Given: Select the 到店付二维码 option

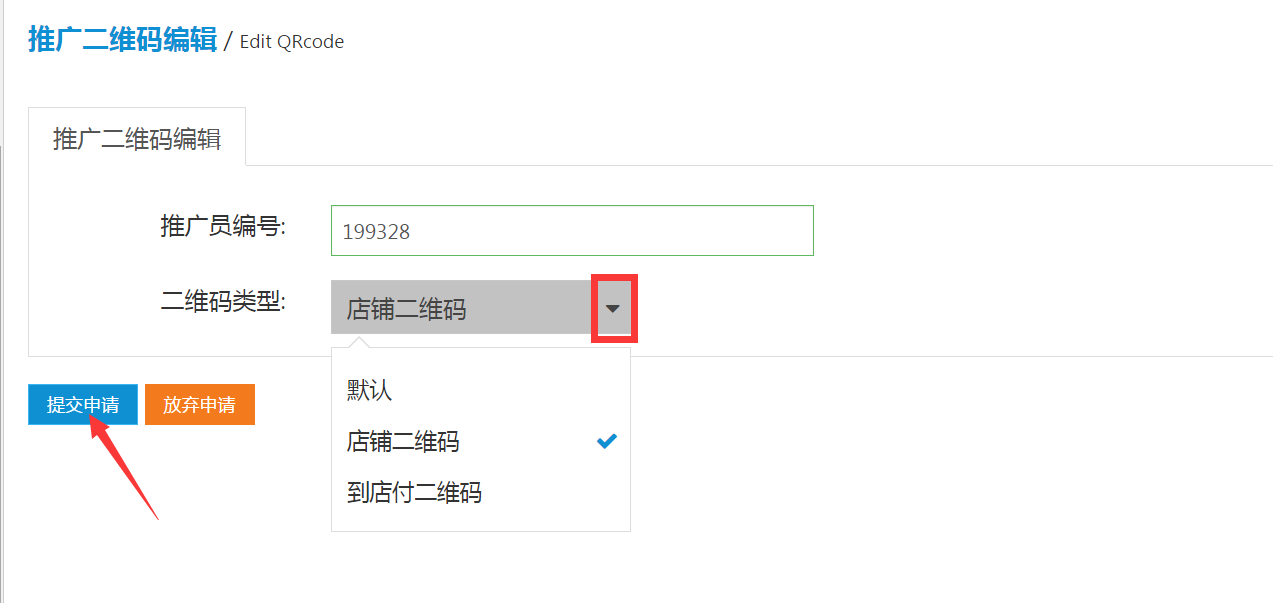Looking at the screenshot, I should pos(414,493).
